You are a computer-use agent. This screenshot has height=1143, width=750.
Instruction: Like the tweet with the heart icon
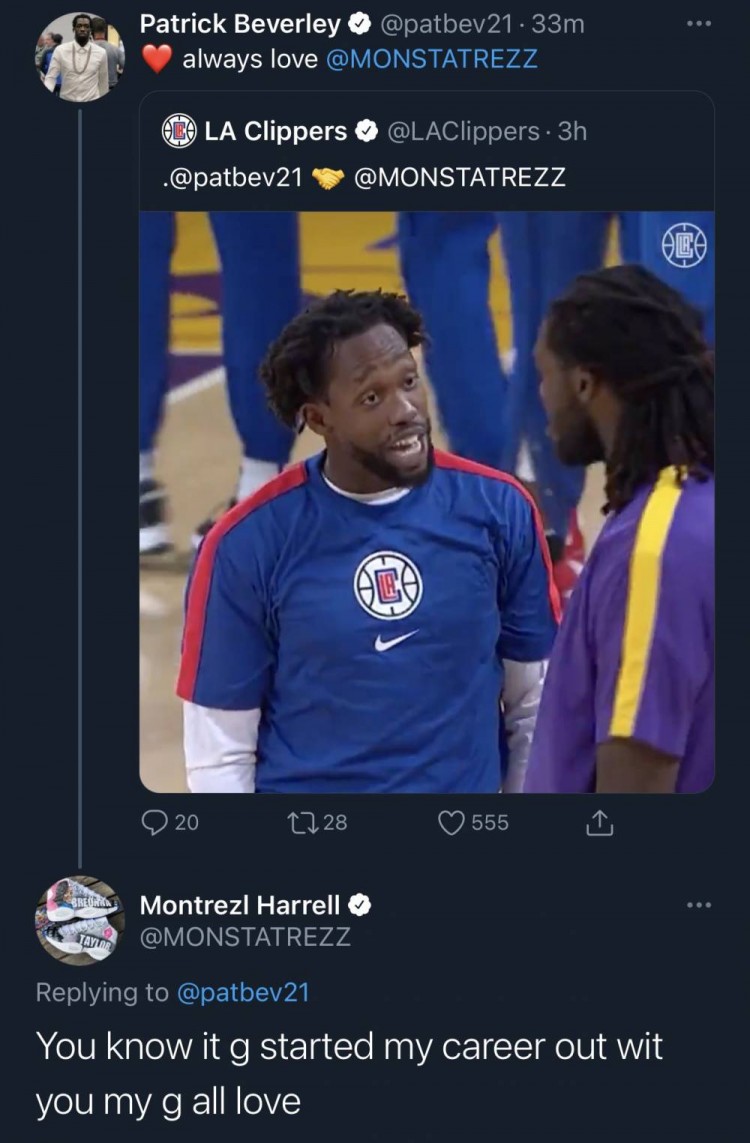pyautogui.click(x=453, y=822)
